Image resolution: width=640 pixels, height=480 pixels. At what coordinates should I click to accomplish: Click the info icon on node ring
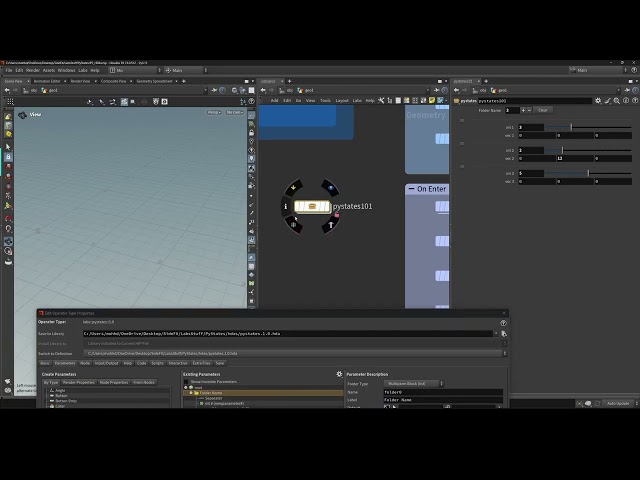pyautogui.click(x=287, y=206)
